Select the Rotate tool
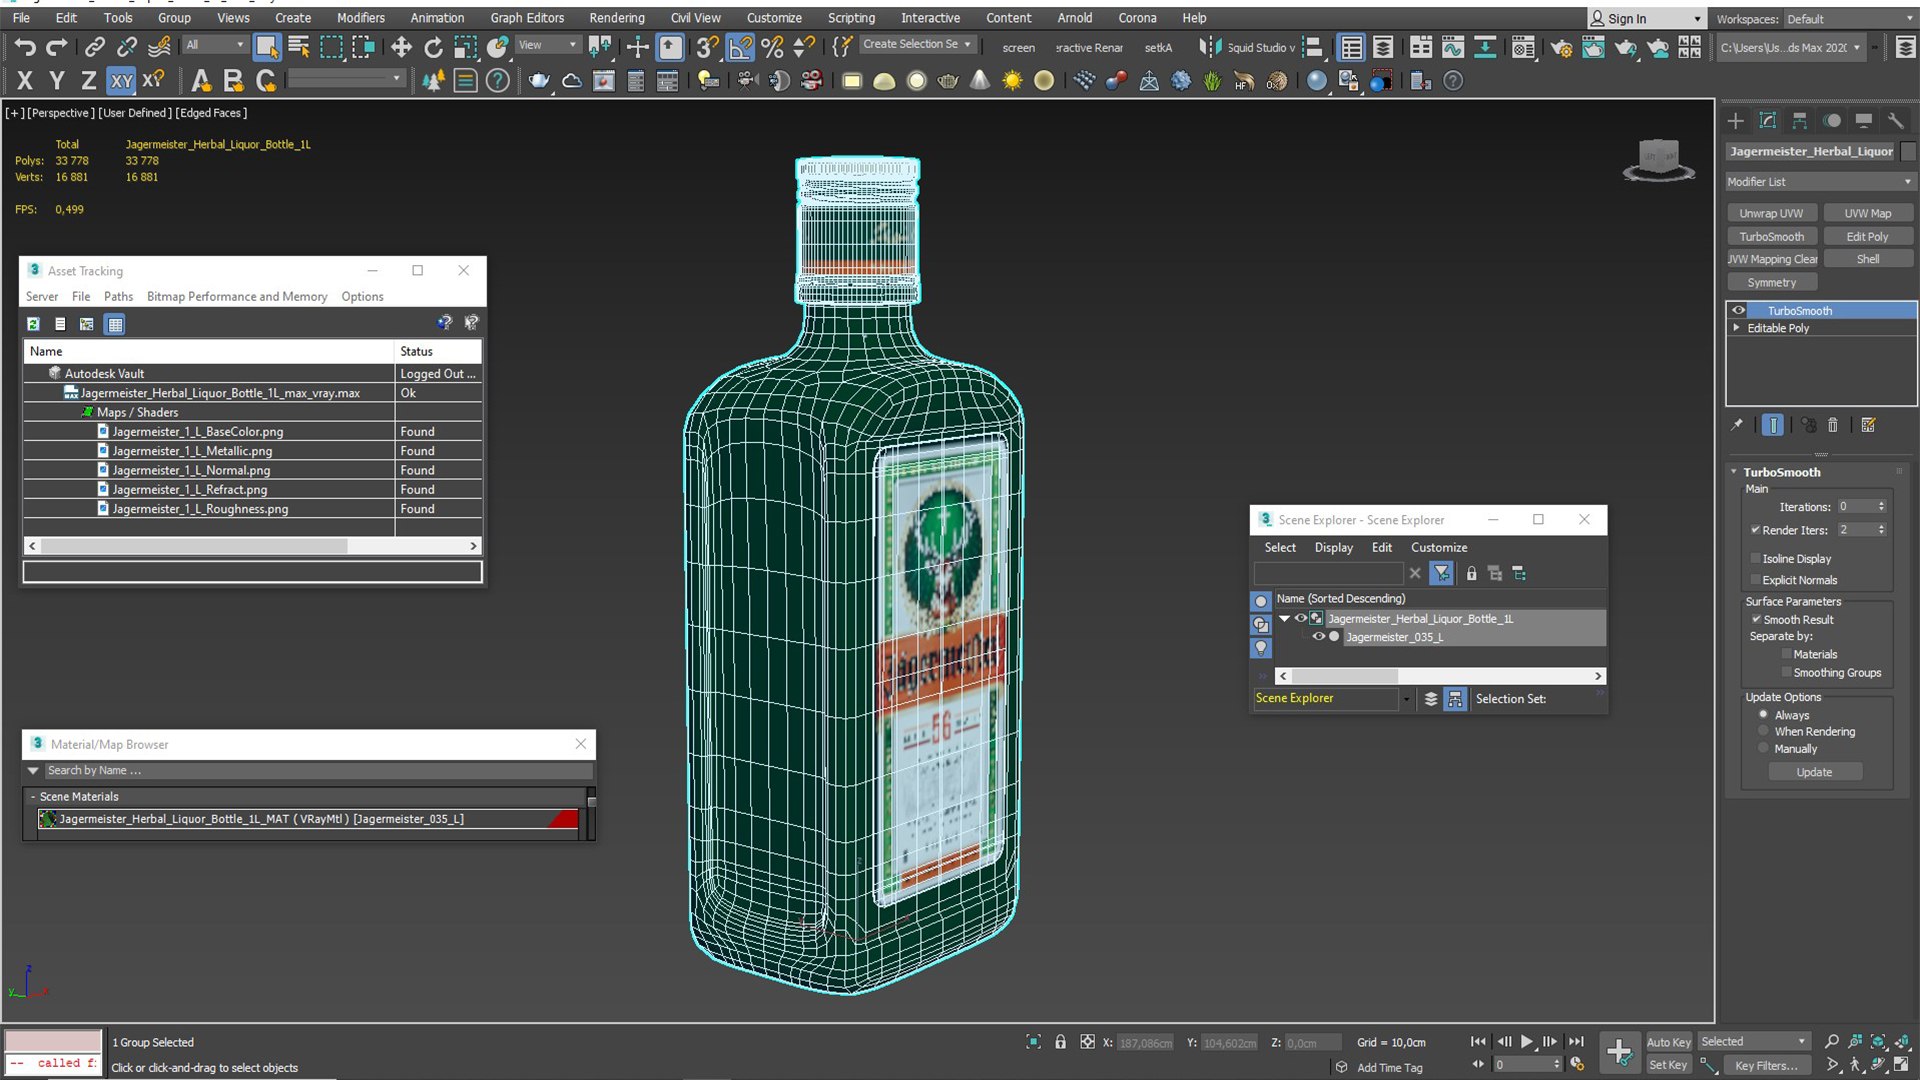The width and height of the screenshot is (1920, 1080). (433, 47)
